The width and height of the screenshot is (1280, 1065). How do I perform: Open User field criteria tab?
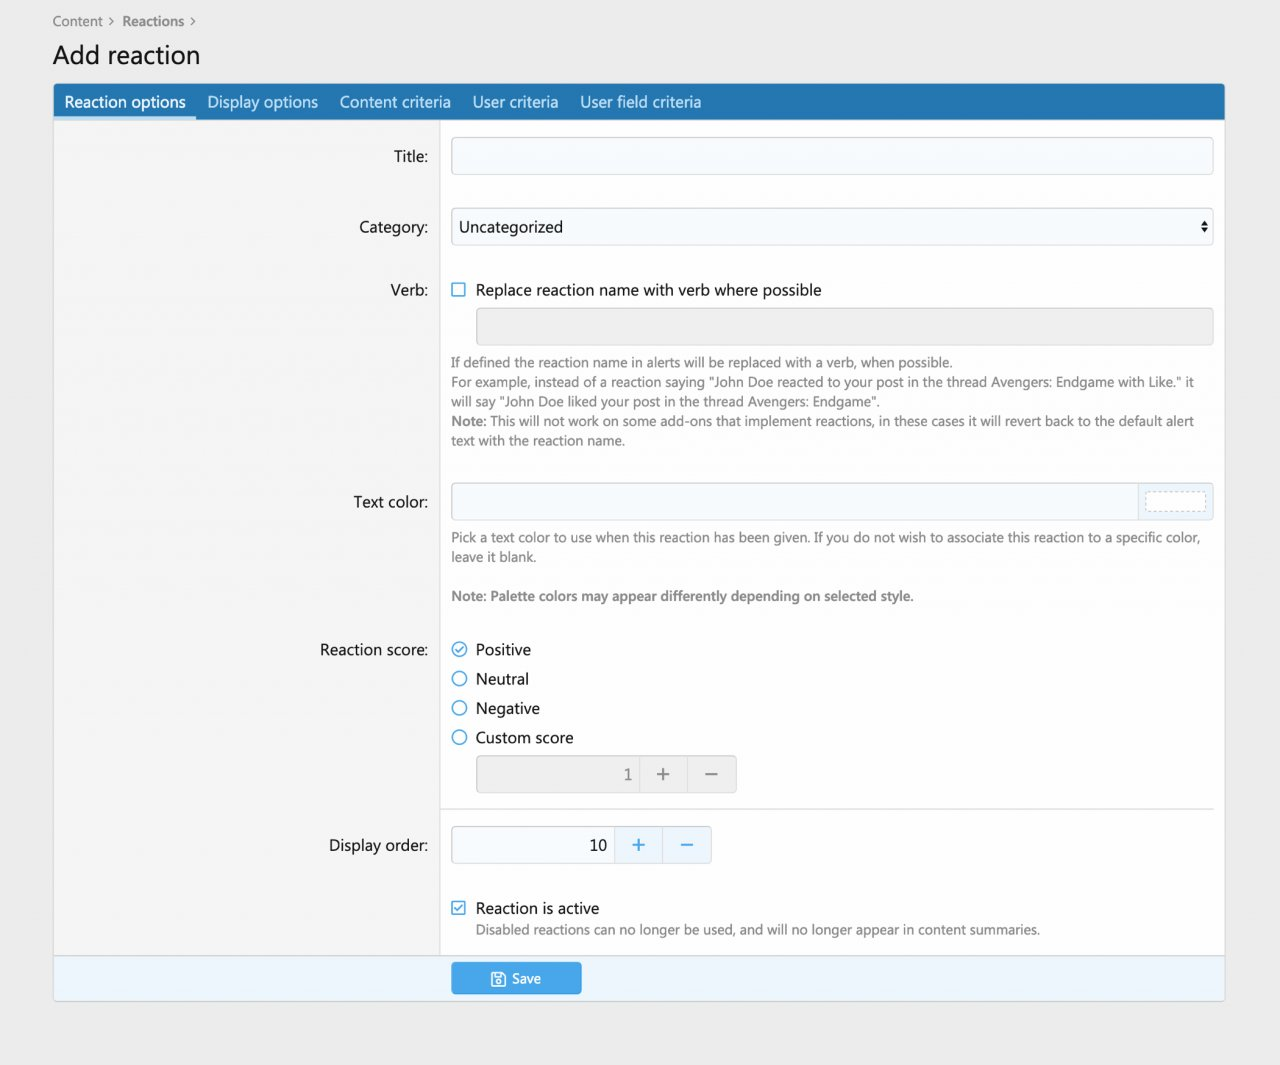click(x=640, y=102)
